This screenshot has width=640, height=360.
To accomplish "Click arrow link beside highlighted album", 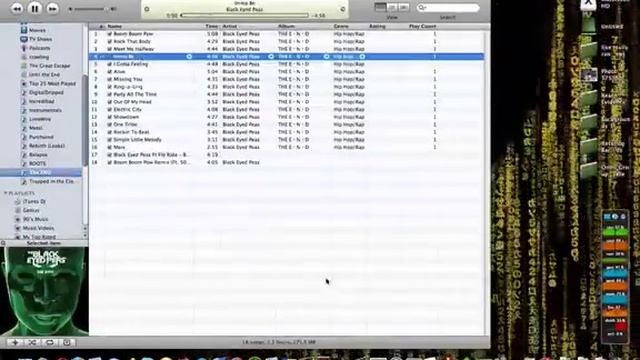I will [x=326, y=57].
